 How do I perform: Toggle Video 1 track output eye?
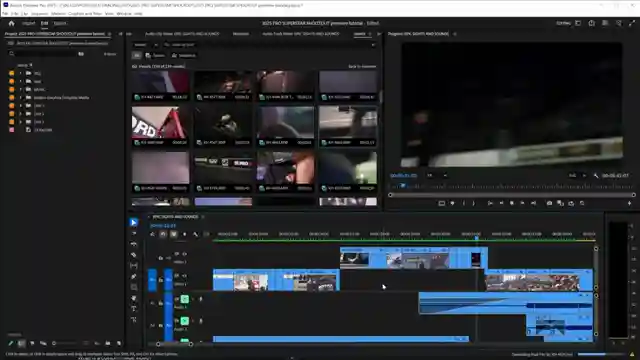(x=184, y=276)
